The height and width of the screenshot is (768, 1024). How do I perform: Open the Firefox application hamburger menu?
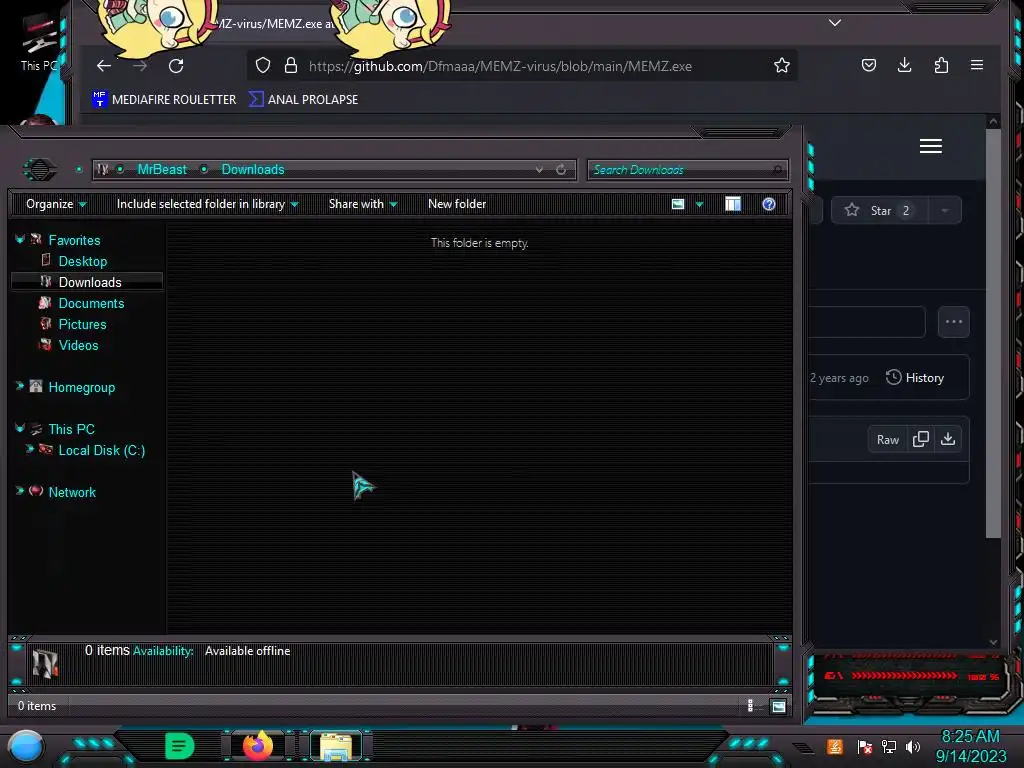977,65
